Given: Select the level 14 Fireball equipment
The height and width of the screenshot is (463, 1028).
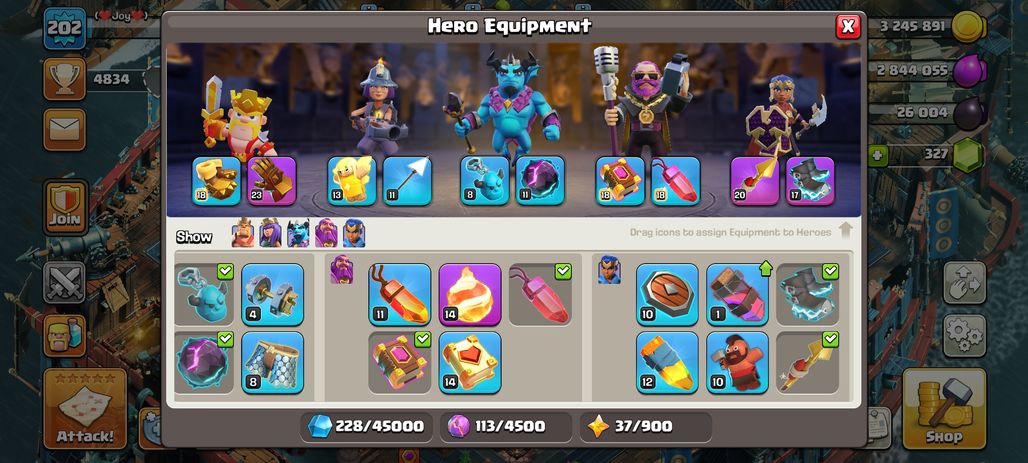Looking at the screenshot, I should pyautogui.click(x=469, y=294).
